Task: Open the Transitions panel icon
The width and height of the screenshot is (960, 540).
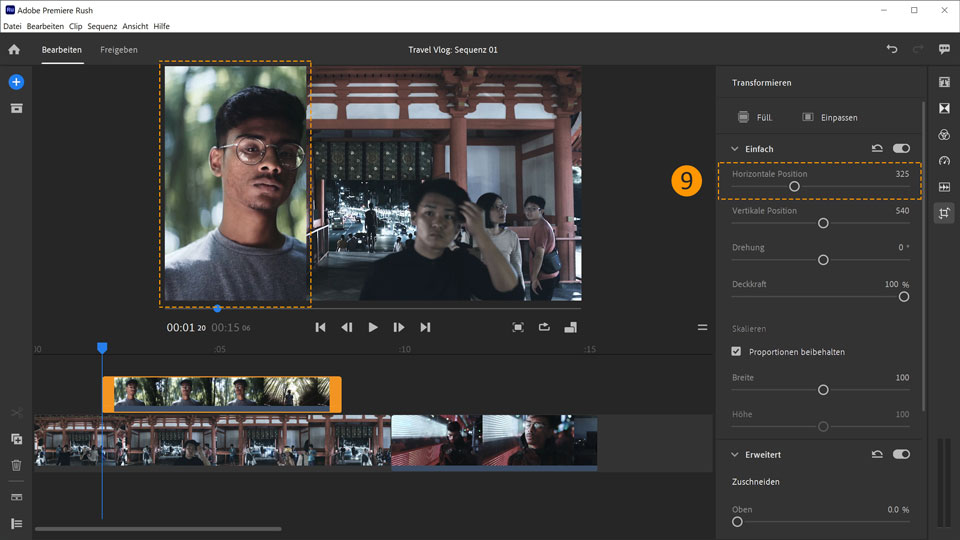Action: [944, 108]
